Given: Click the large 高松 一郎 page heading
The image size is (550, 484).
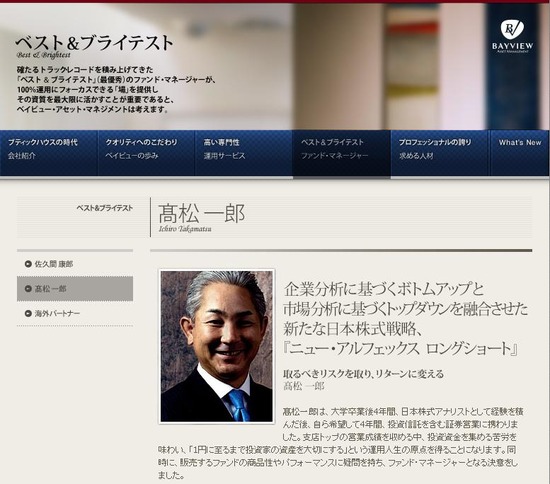Looking at the screenshot, I should click(x=202, y=214).
